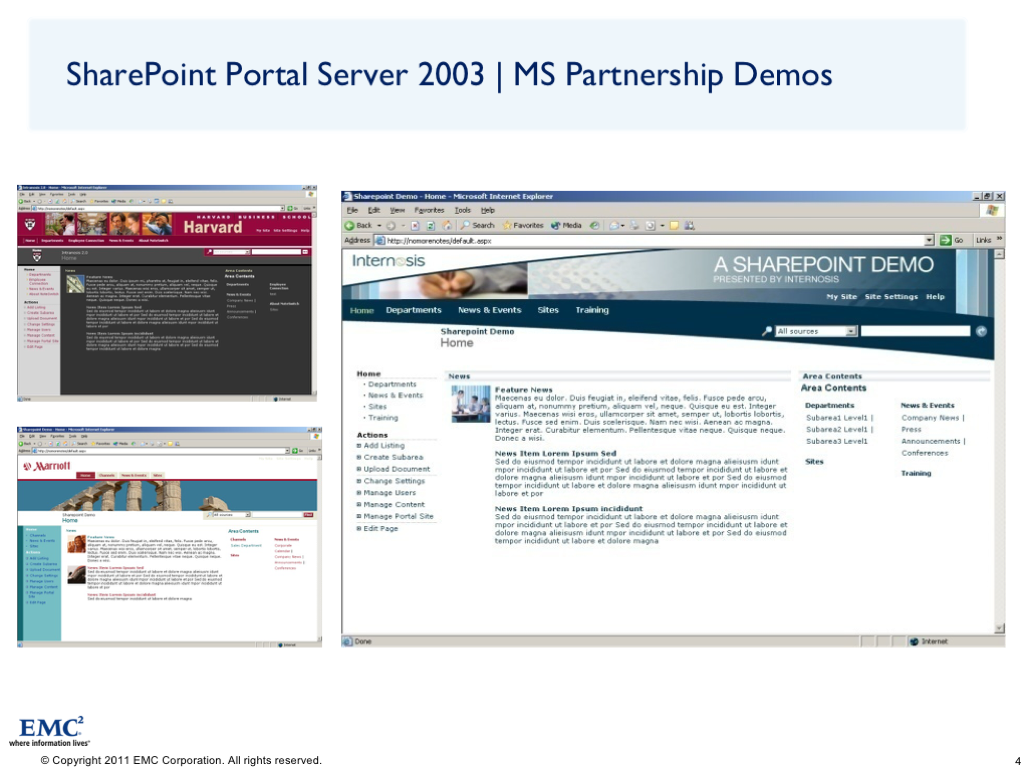Switch to the Sites navigation tab
1024x768 pixels.
point(548,310)
